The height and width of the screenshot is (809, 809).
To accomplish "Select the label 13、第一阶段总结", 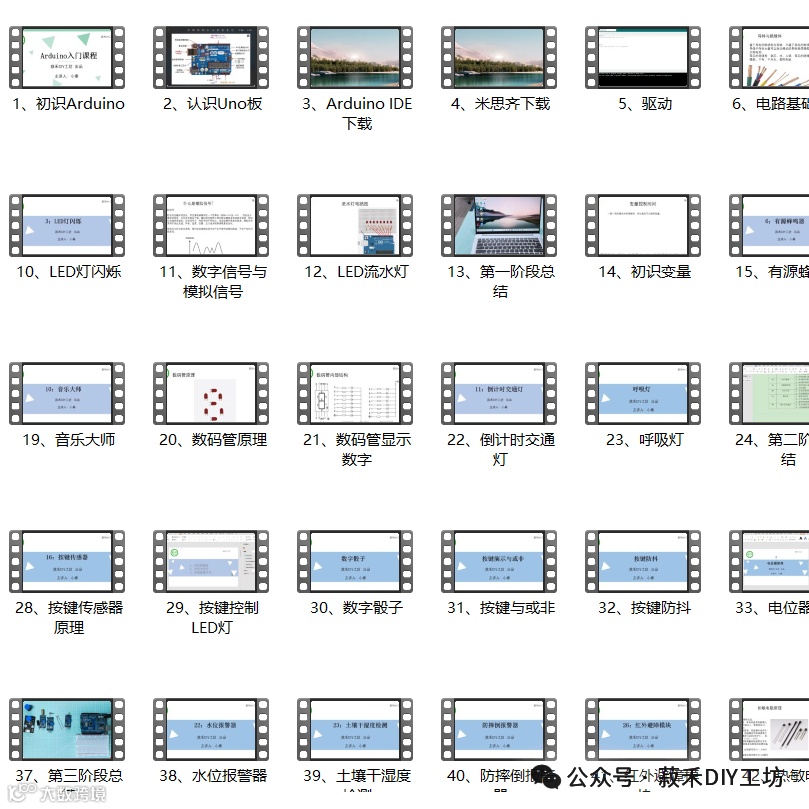I will pyautogui.click(x=501, y=282).
